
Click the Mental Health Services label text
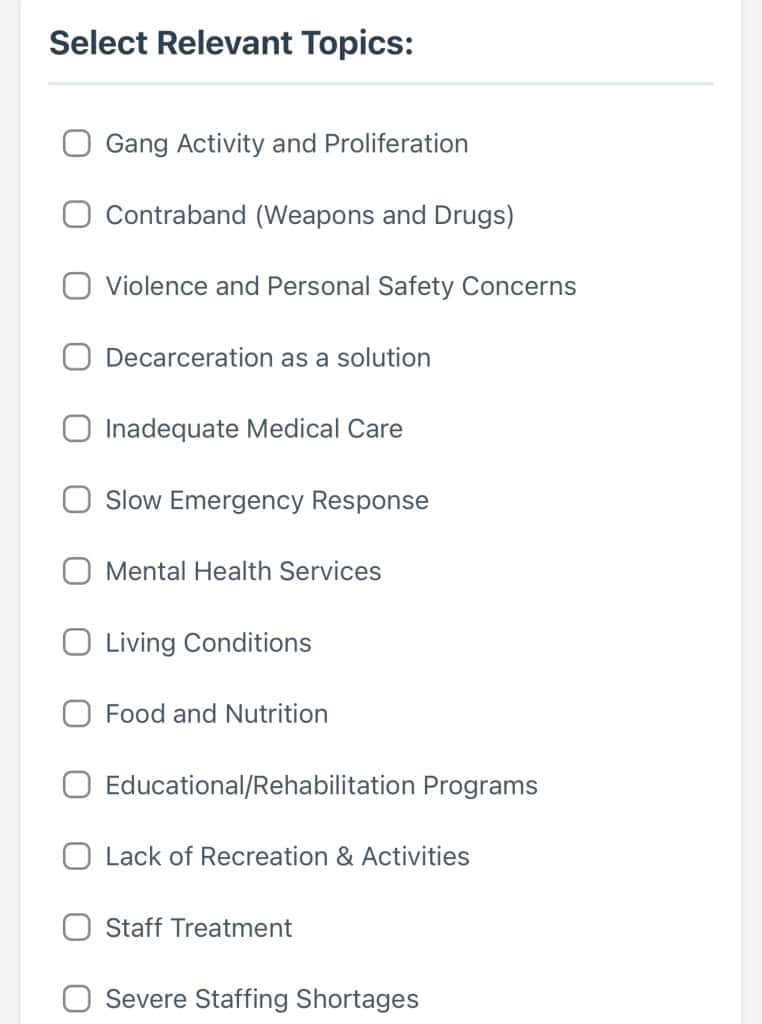[x=243, y=571]
